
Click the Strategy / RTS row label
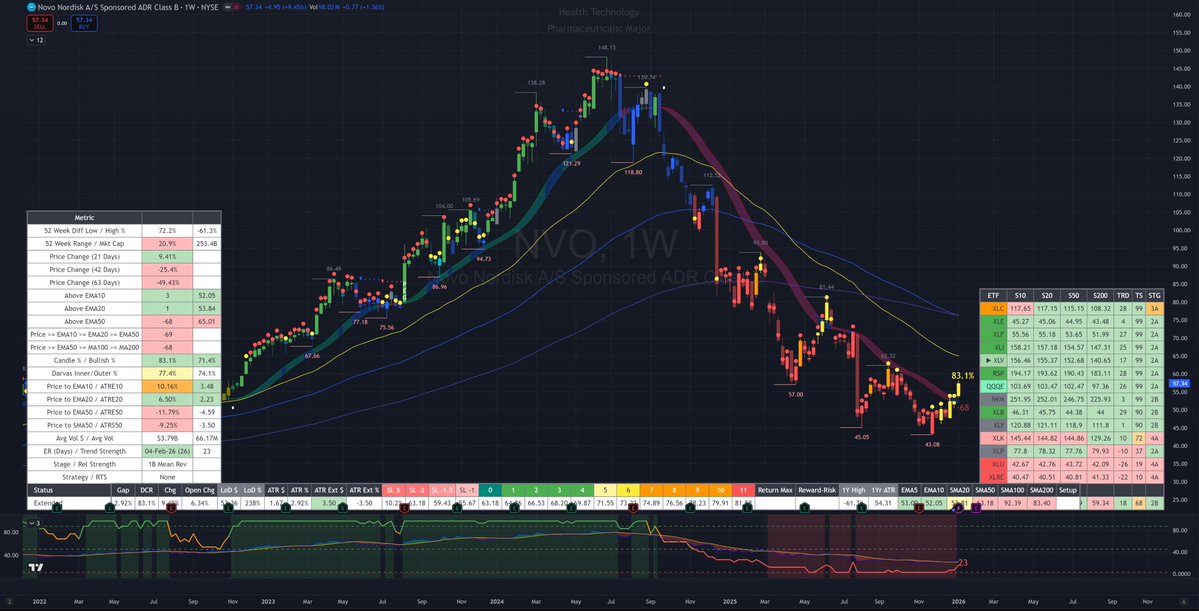tap(84, 476)
